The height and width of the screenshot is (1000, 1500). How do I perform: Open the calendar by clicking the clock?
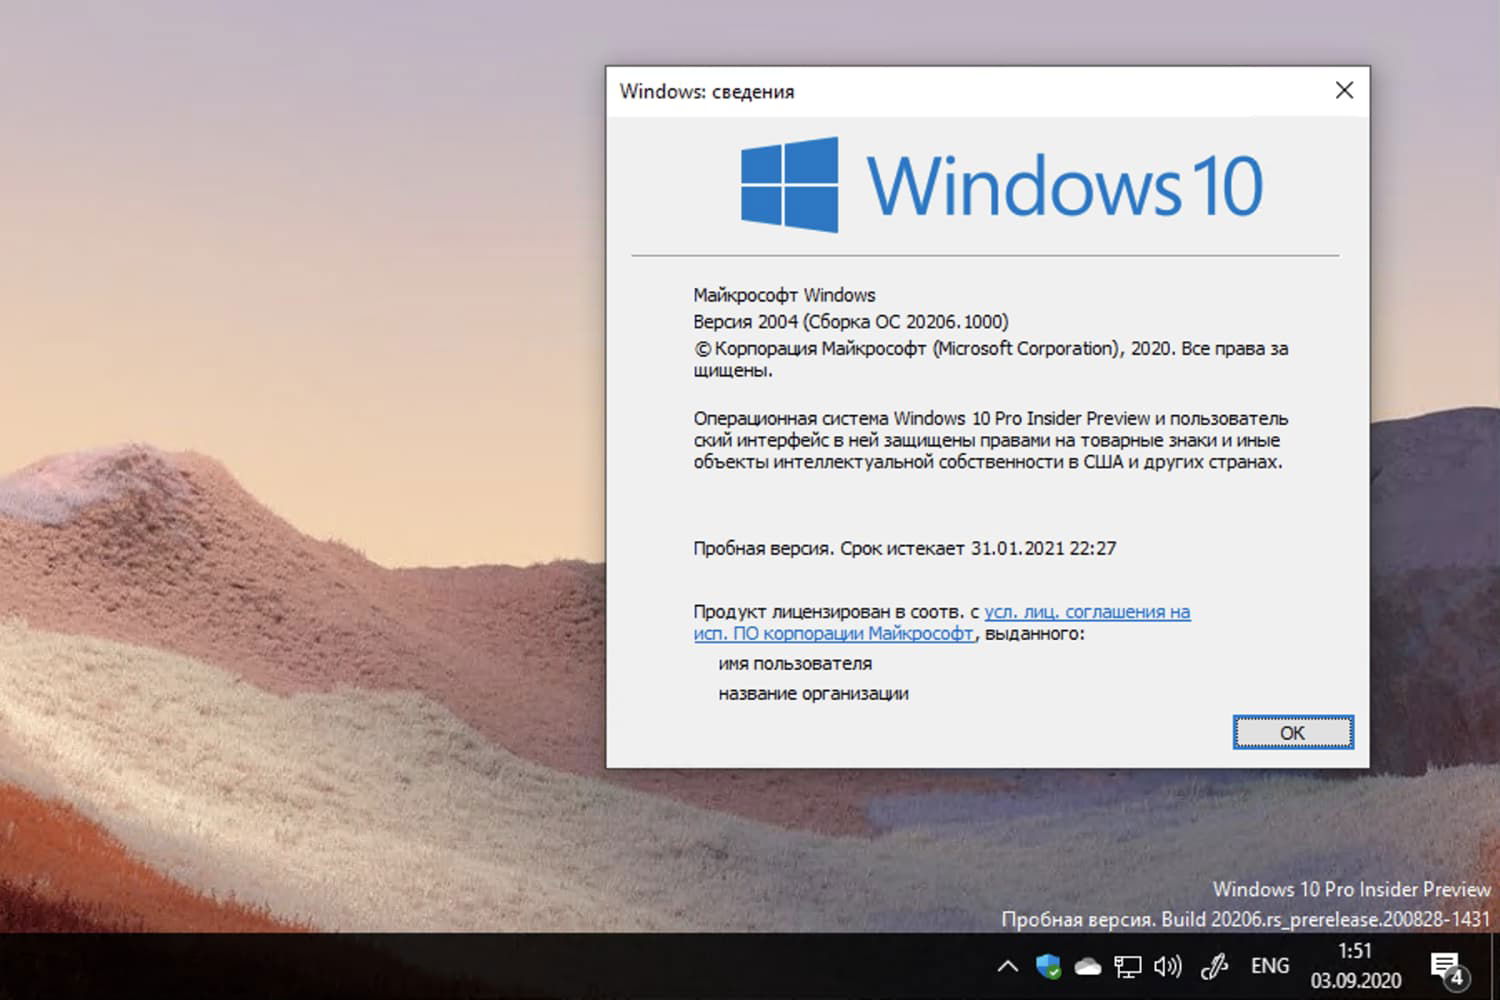click(1357, 951)
